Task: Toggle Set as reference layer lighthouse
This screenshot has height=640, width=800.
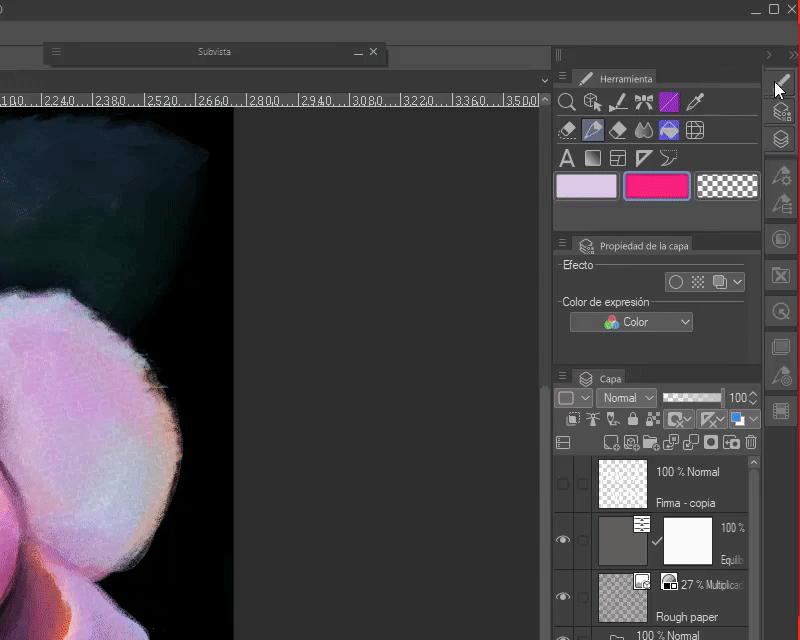Action: (593, 420)
